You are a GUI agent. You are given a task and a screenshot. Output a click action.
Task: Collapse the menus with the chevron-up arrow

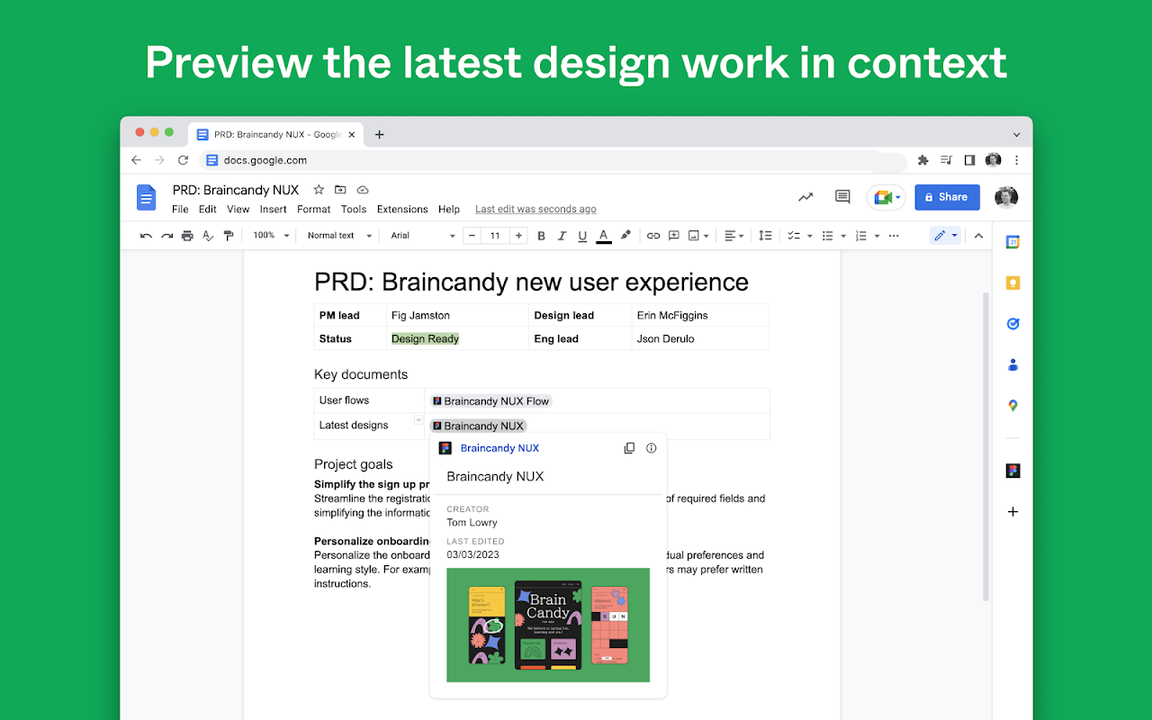point(979,236)
